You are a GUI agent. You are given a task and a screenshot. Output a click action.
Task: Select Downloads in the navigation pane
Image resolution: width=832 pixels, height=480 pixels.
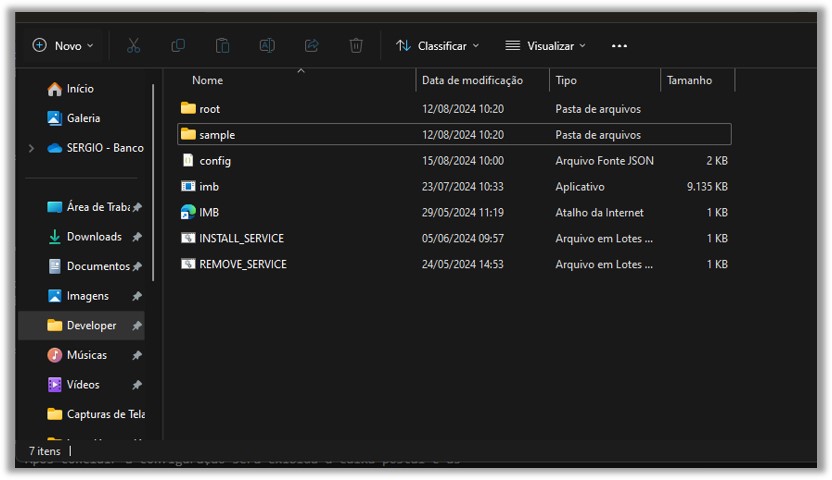point(93,237)
